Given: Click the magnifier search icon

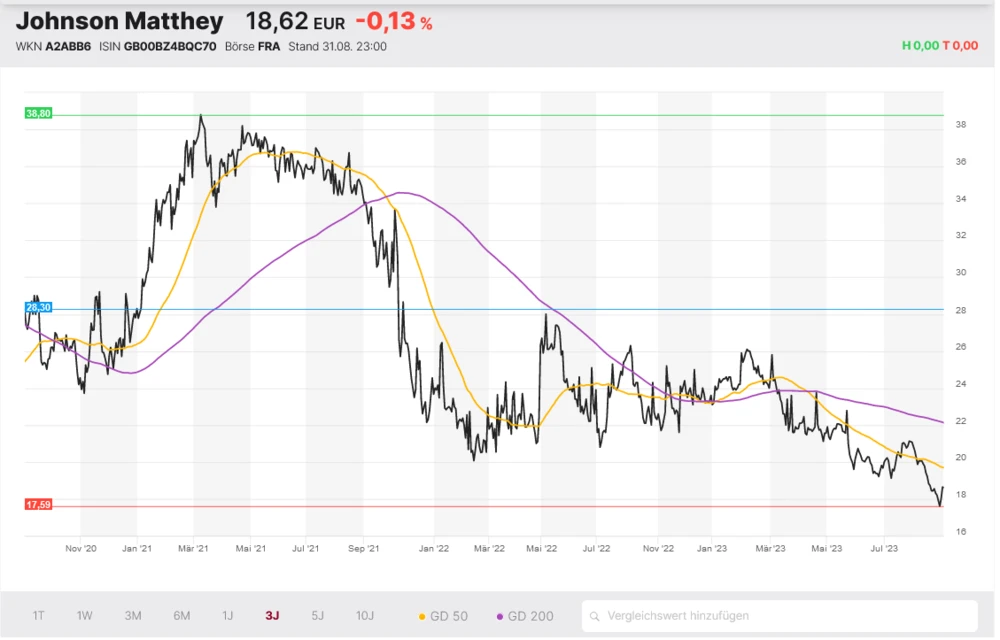Looking at the screenshot, I should [595, 616].
